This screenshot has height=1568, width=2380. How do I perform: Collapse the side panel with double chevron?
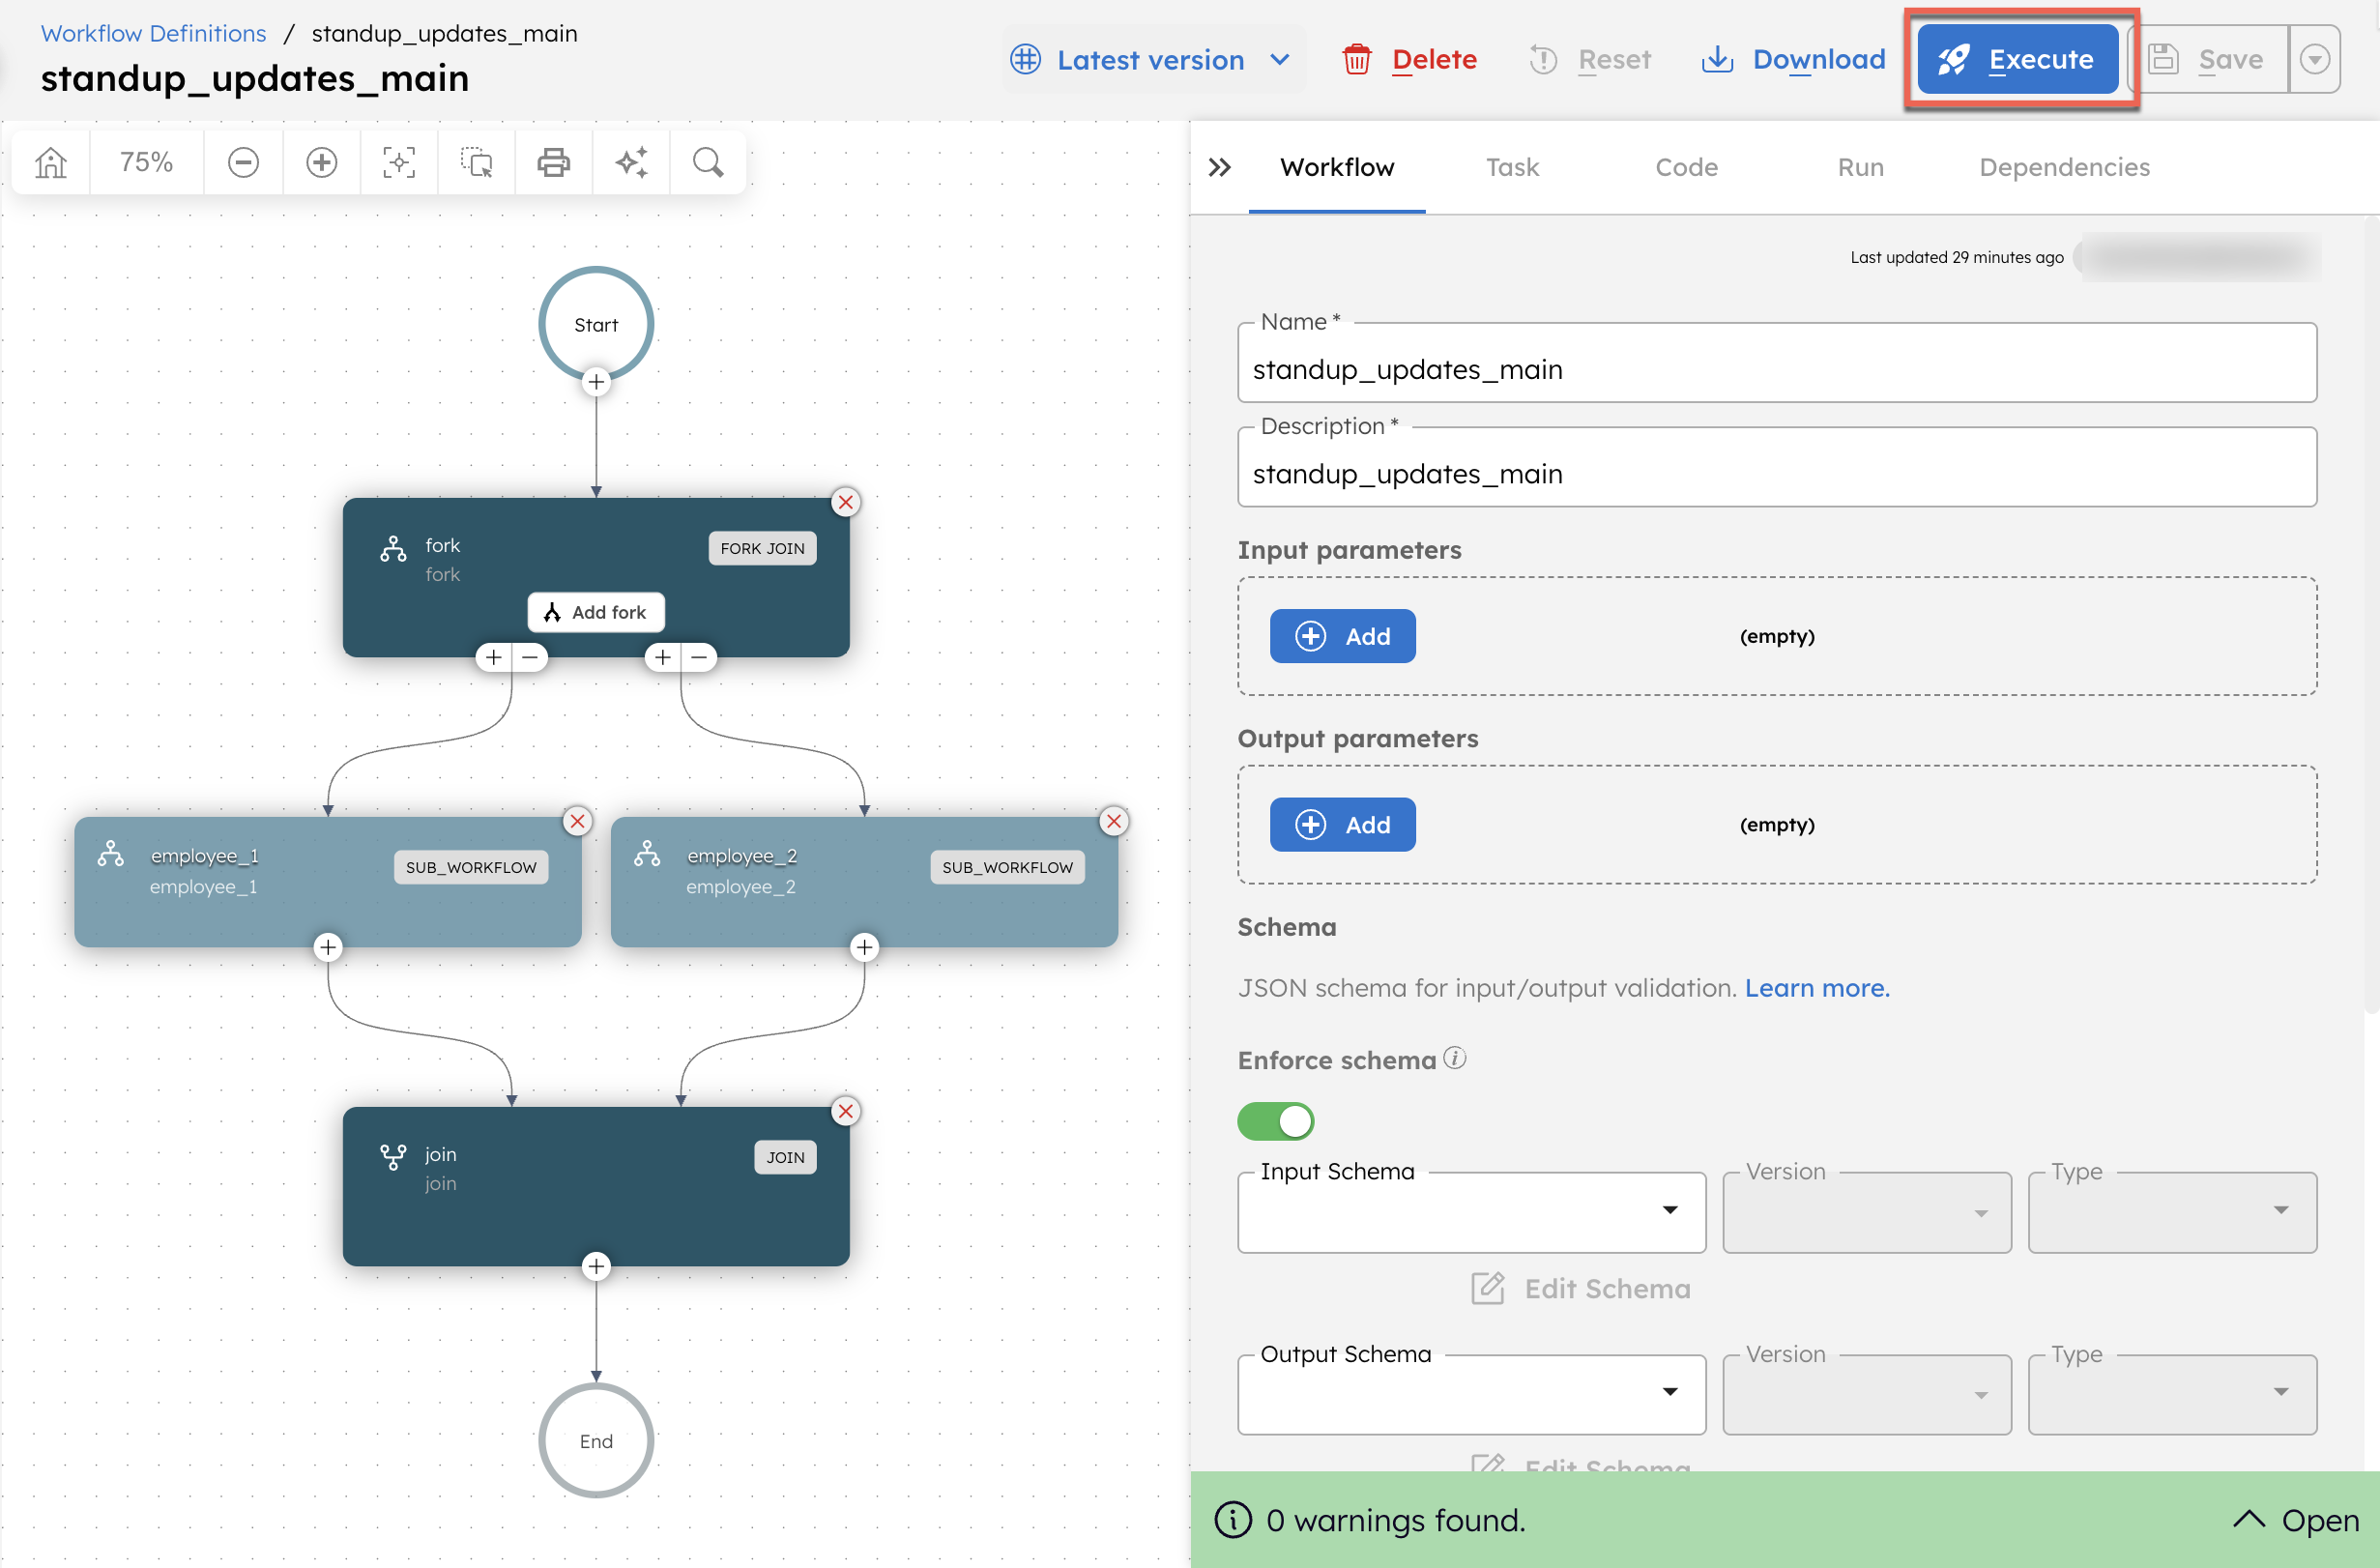pos(1219,167)
